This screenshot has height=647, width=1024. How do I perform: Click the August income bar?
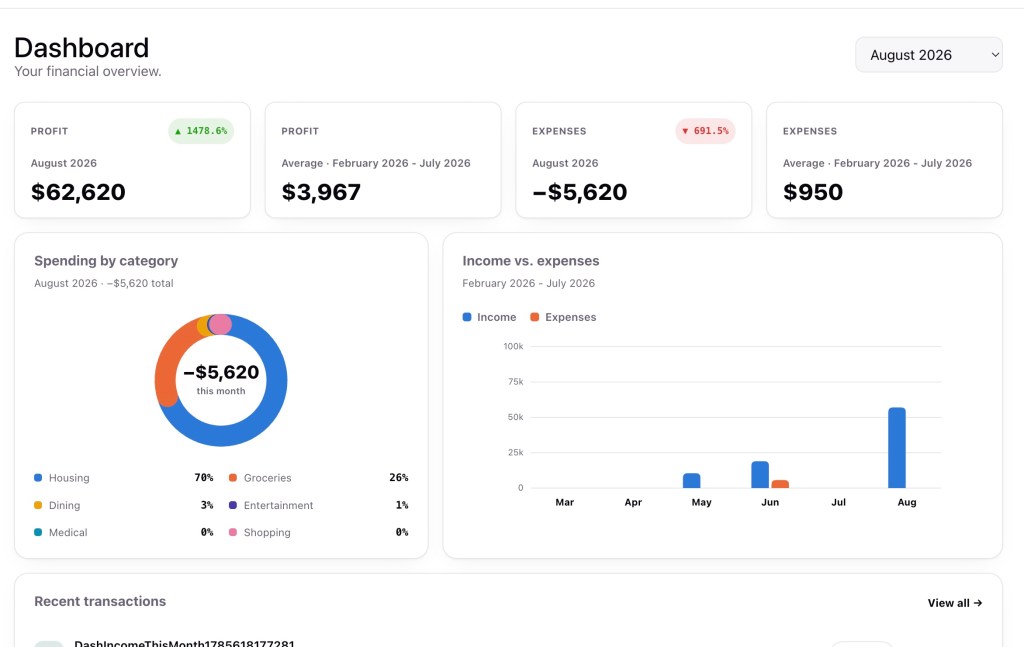(897, 448)
